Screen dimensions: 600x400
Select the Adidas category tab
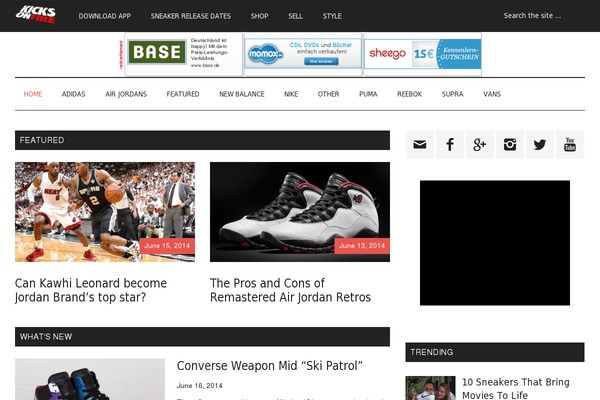coord(73,94)
